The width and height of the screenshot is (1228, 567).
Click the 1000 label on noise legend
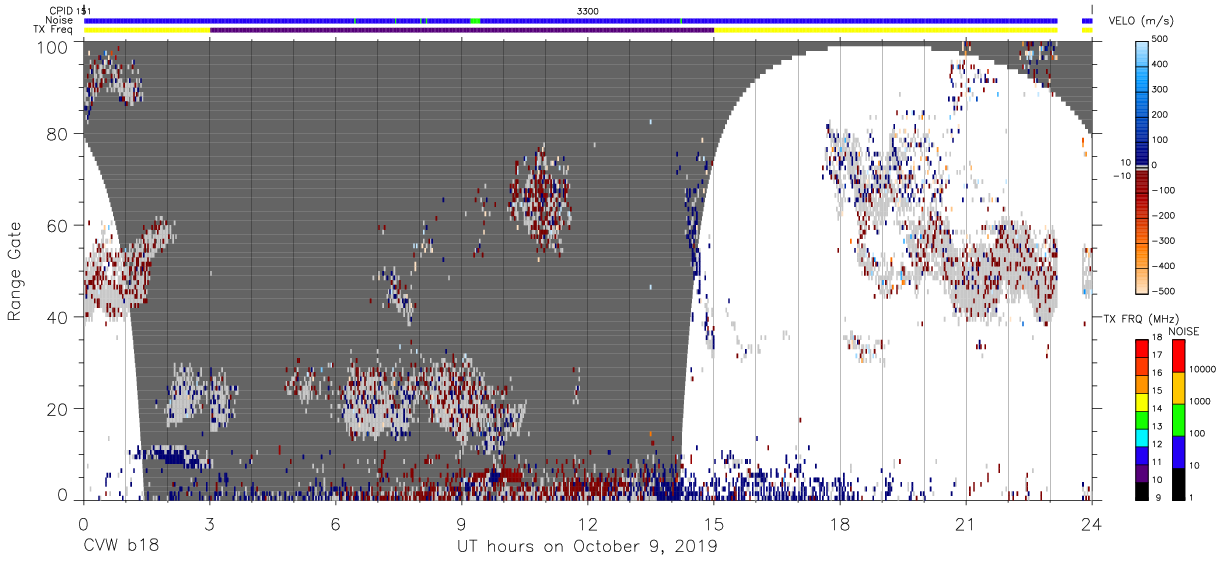(x=1200, y=401)
